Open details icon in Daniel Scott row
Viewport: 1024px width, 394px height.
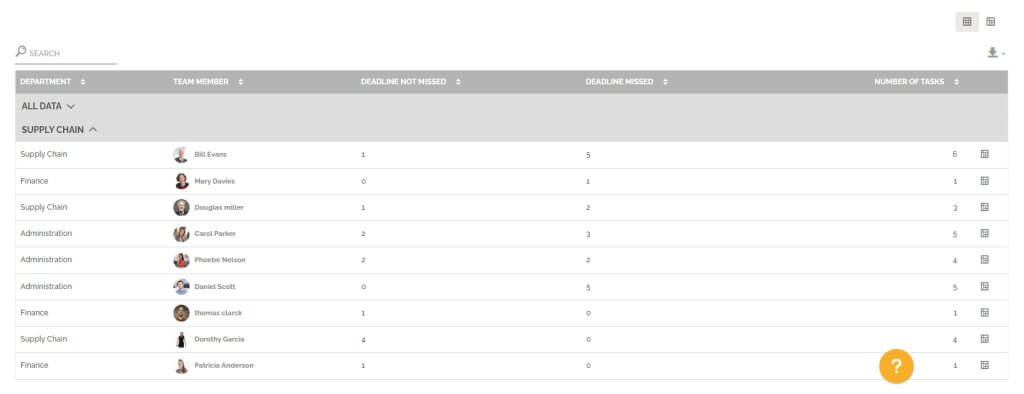point(984,286)
